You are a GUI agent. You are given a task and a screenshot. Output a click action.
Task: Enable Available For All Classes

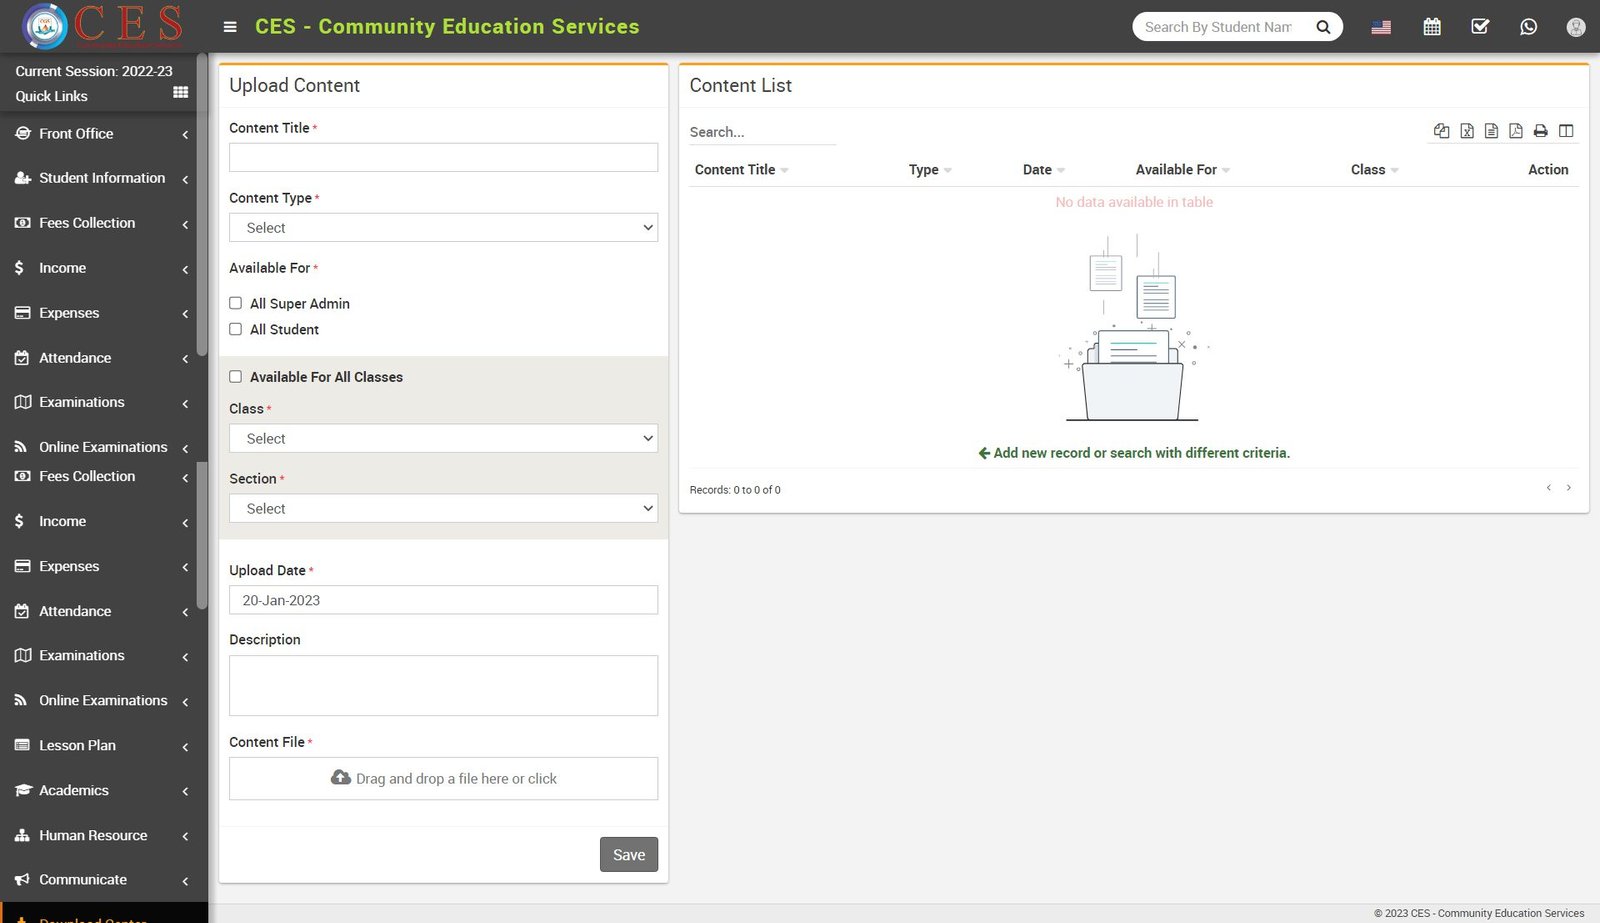pos(236,377)
